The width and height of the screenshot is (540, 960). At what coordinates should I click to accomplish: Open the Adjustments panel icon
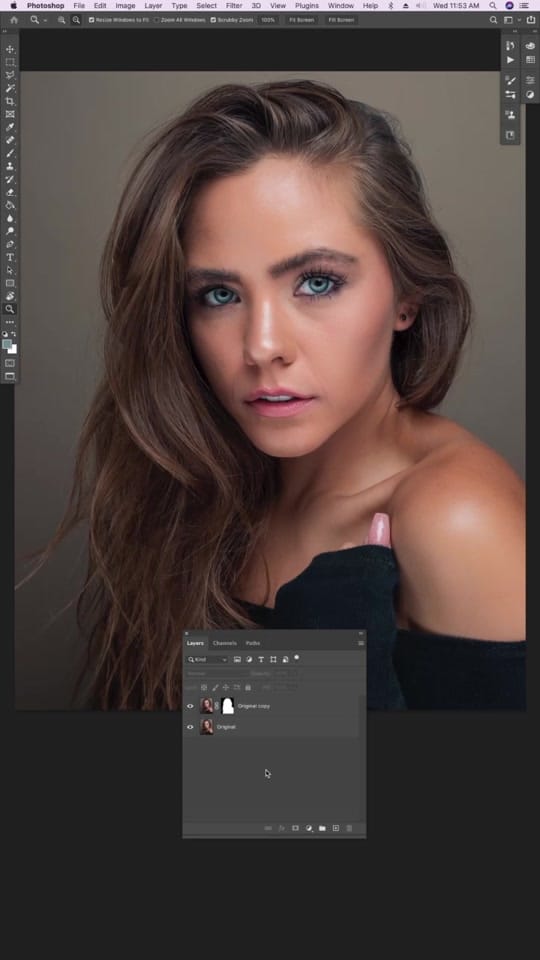tap(530, 95)
